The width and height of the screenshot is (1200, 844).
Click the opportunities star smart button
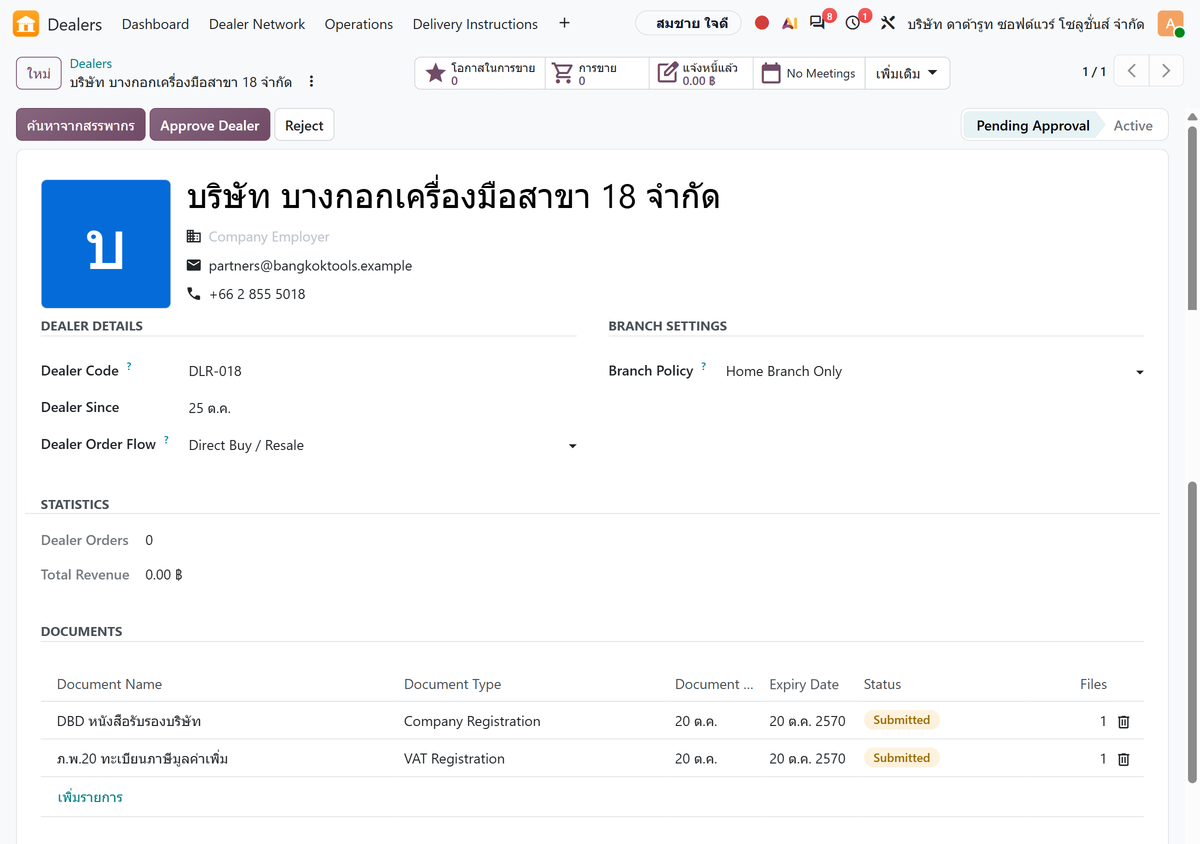481,73
